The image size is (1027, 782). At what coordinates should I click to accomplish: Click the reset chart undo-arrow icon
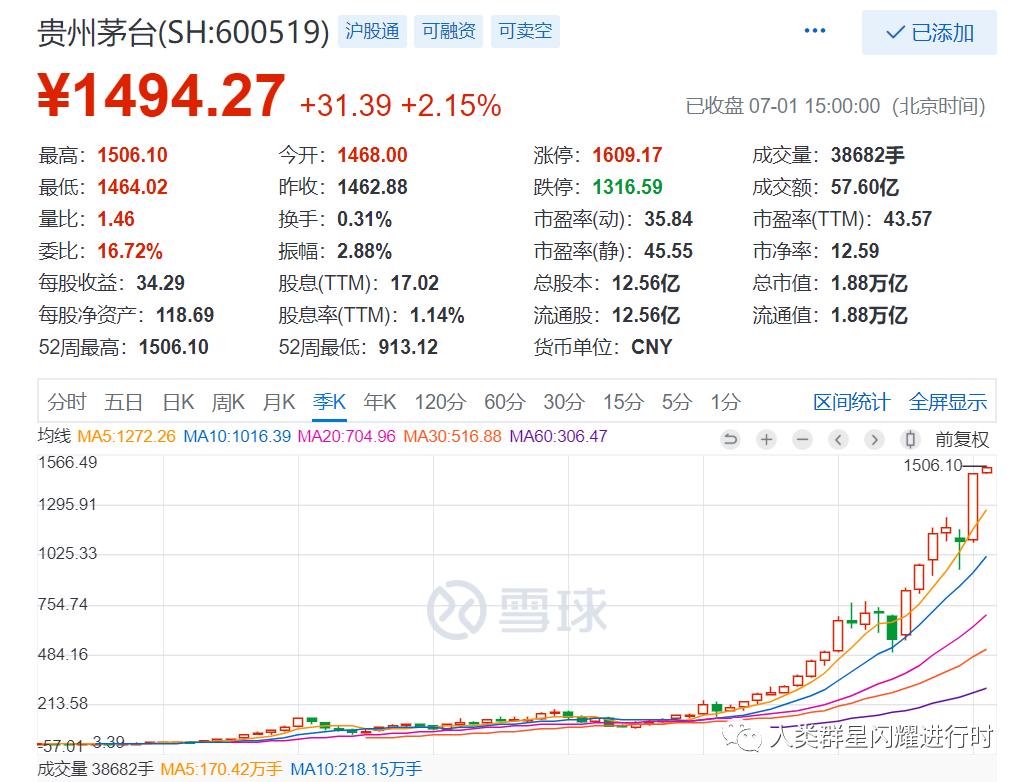click(730, 439)
